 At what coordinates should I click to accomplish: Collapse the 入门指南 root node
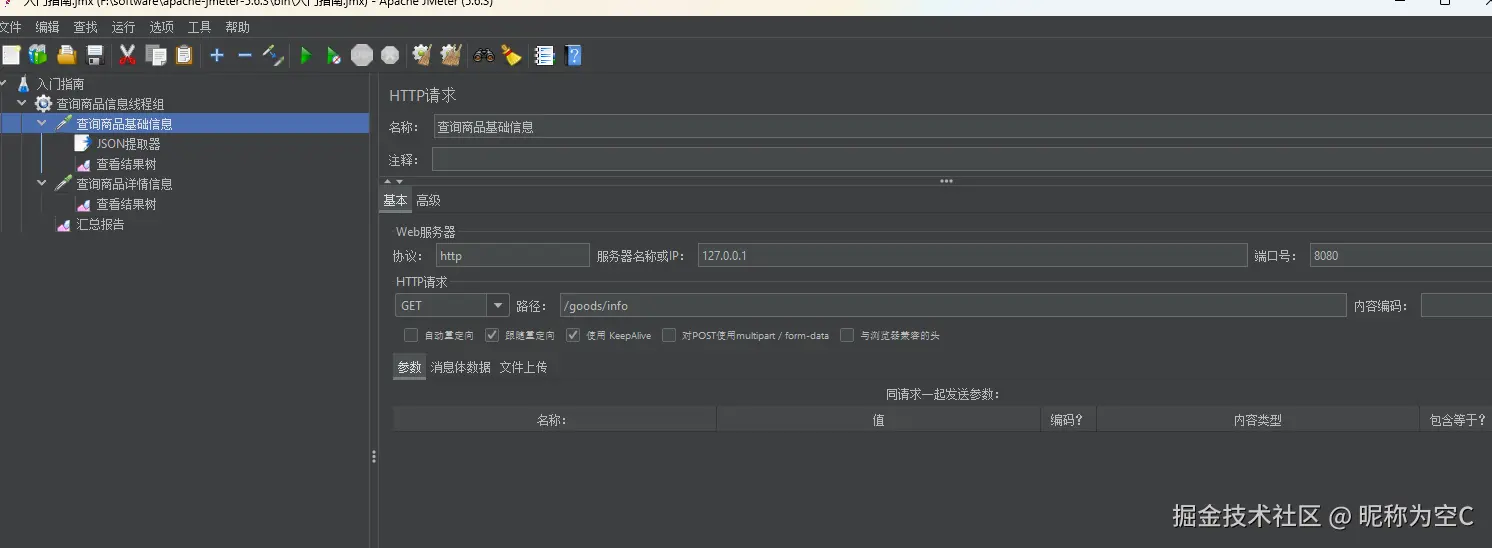coord(5,84)
